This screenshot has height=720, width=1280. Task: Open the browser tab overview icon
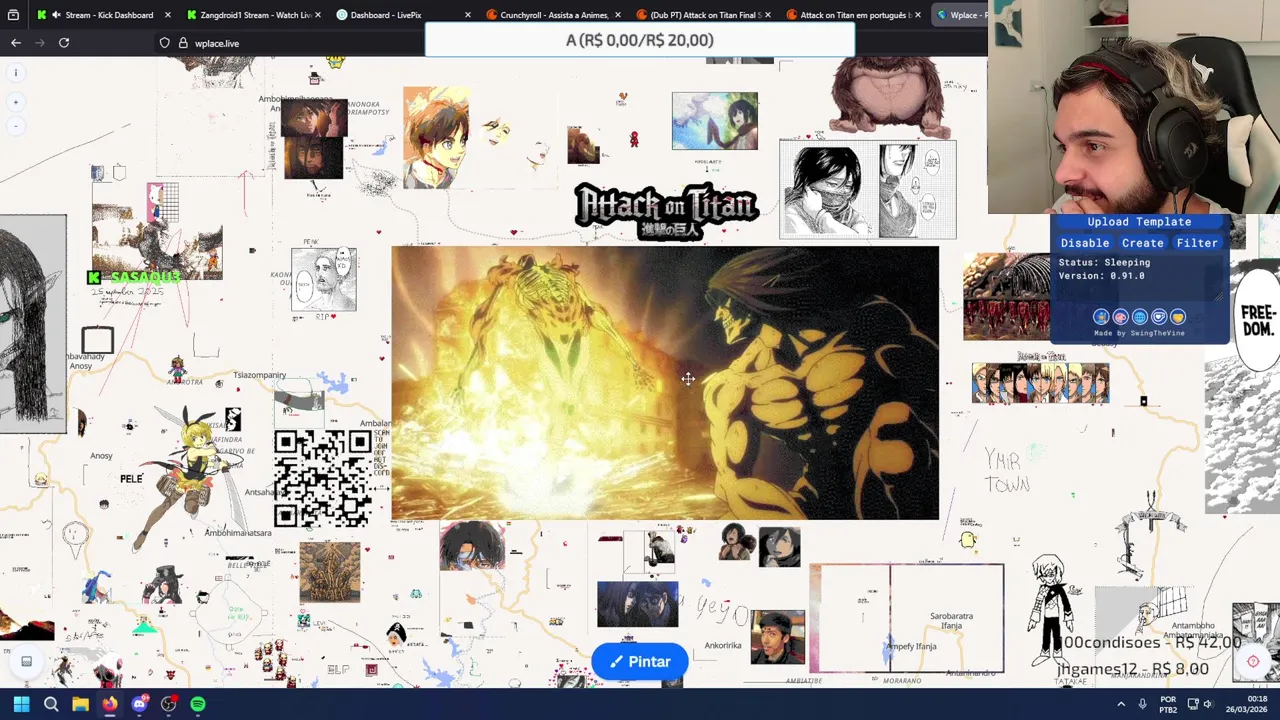[x=14, y=15]
